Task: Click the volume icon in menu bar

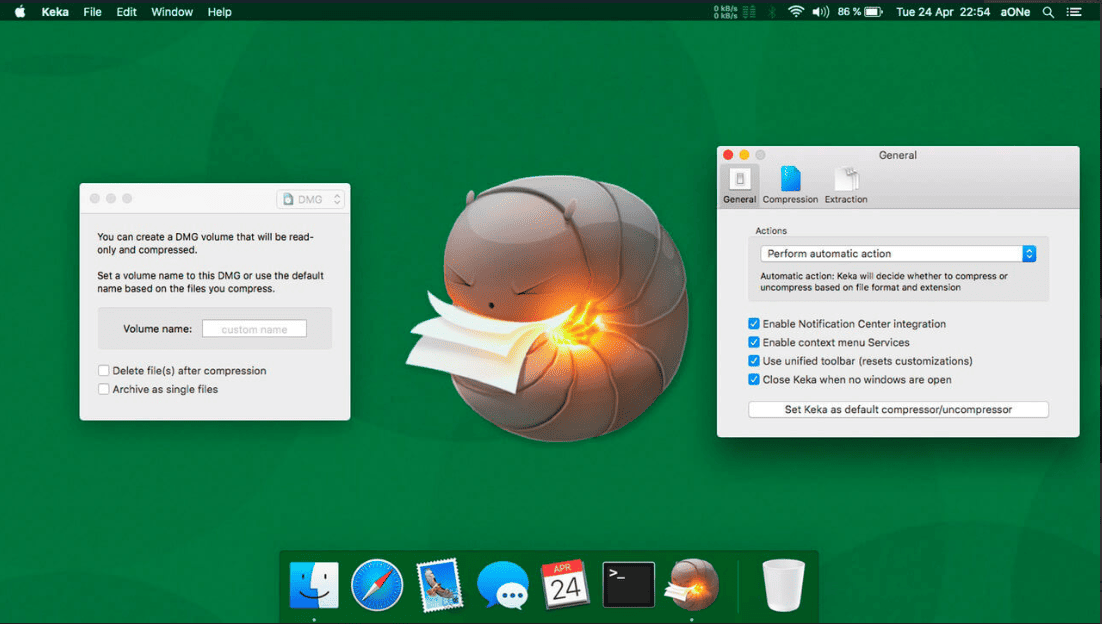Action: [821, 12]
